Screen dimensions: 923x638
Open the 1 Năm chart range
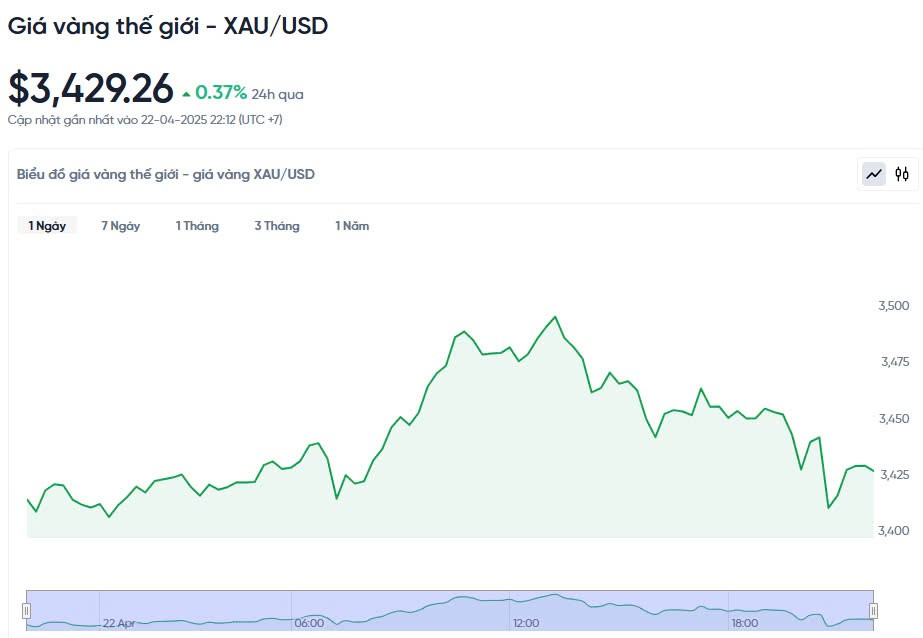(x=352, y=226)
